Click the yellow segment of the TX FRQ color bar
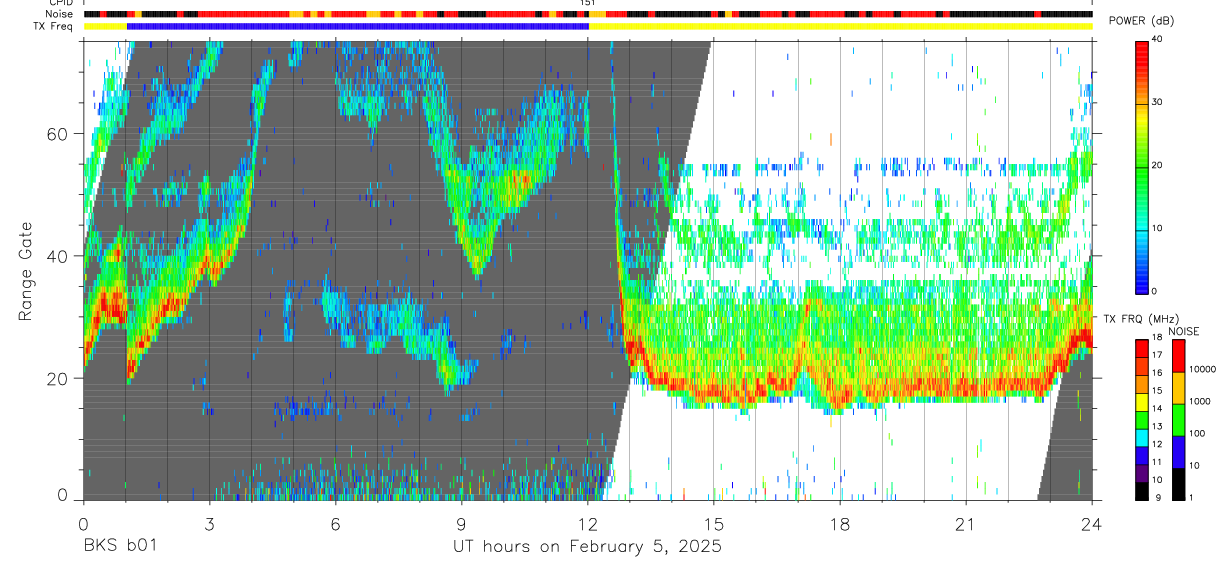The image size is (1228, 567). point(1142,402)
